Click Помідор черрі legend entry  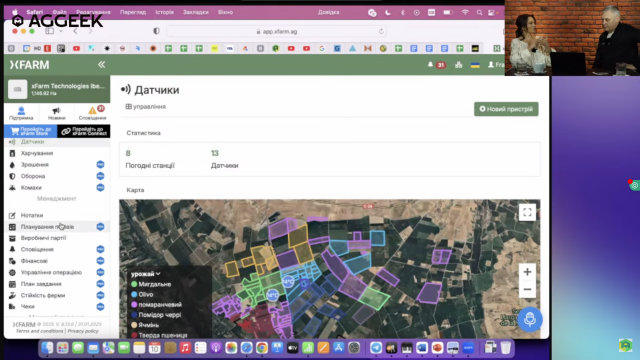pos(157,315)
